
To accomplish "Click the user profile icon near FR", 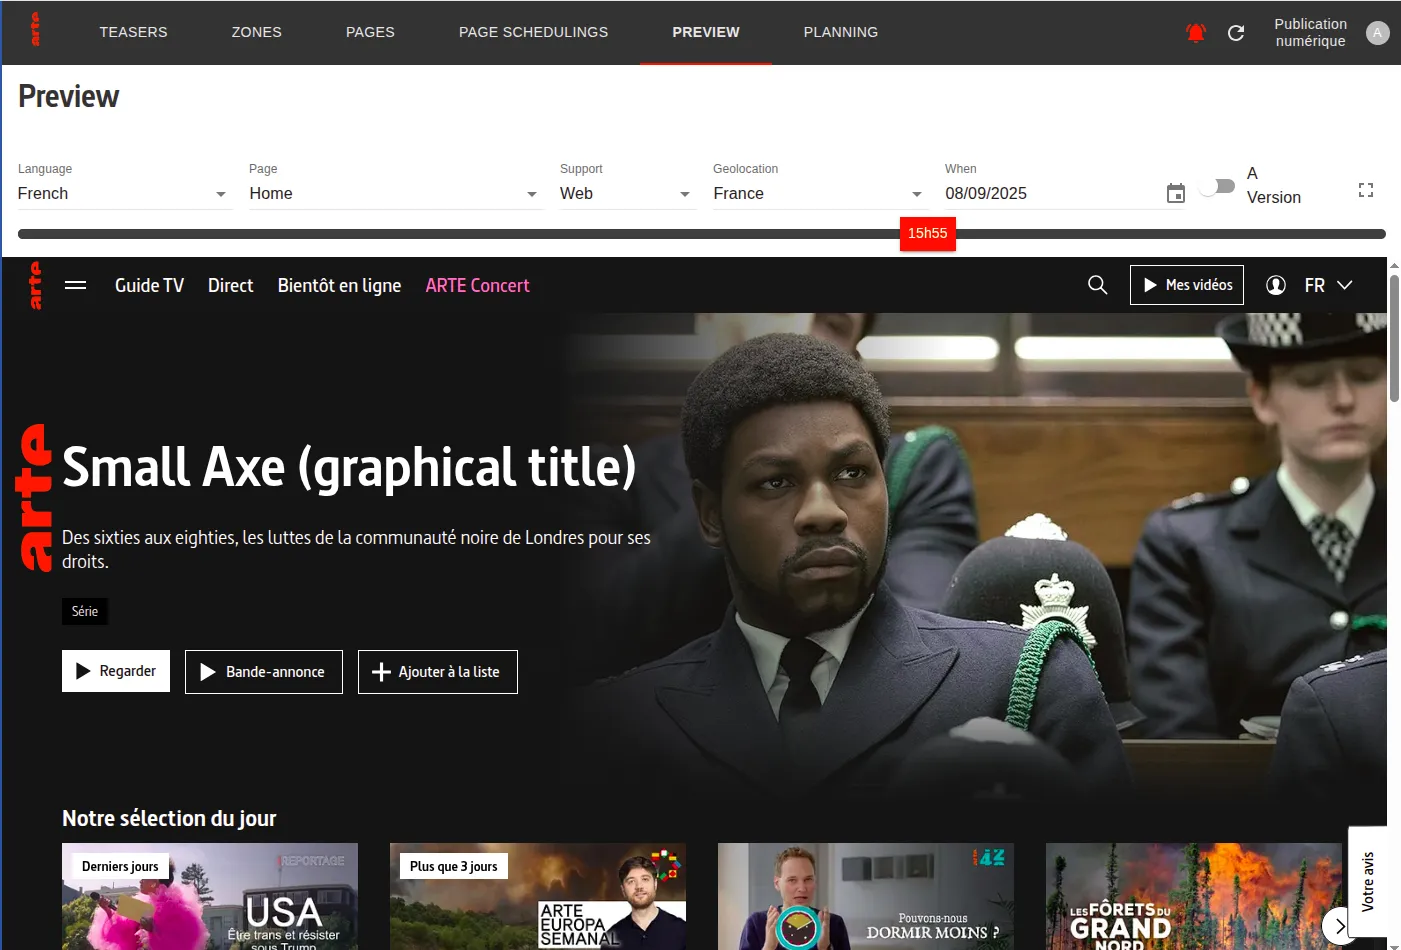I will tap(1276, 285).
